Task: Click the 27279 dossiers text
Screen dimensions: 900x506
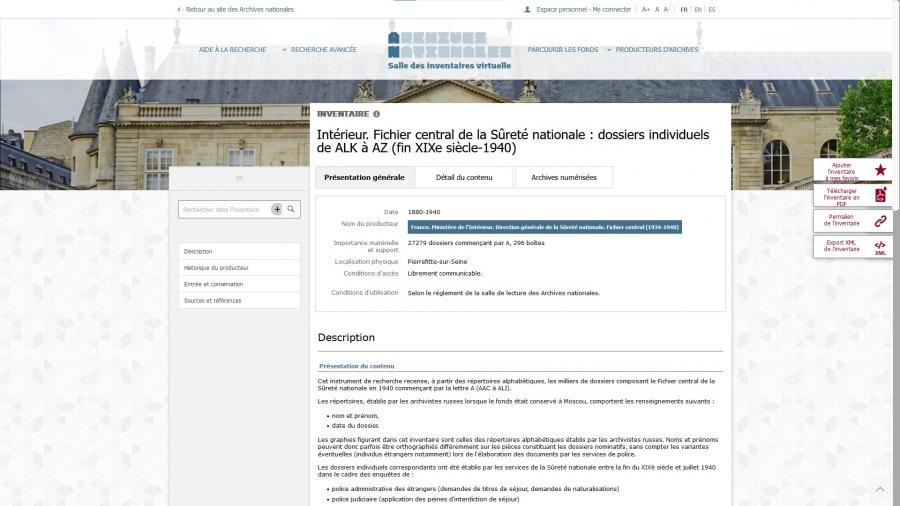Action: pyautogui.click(x=476, y=243)
